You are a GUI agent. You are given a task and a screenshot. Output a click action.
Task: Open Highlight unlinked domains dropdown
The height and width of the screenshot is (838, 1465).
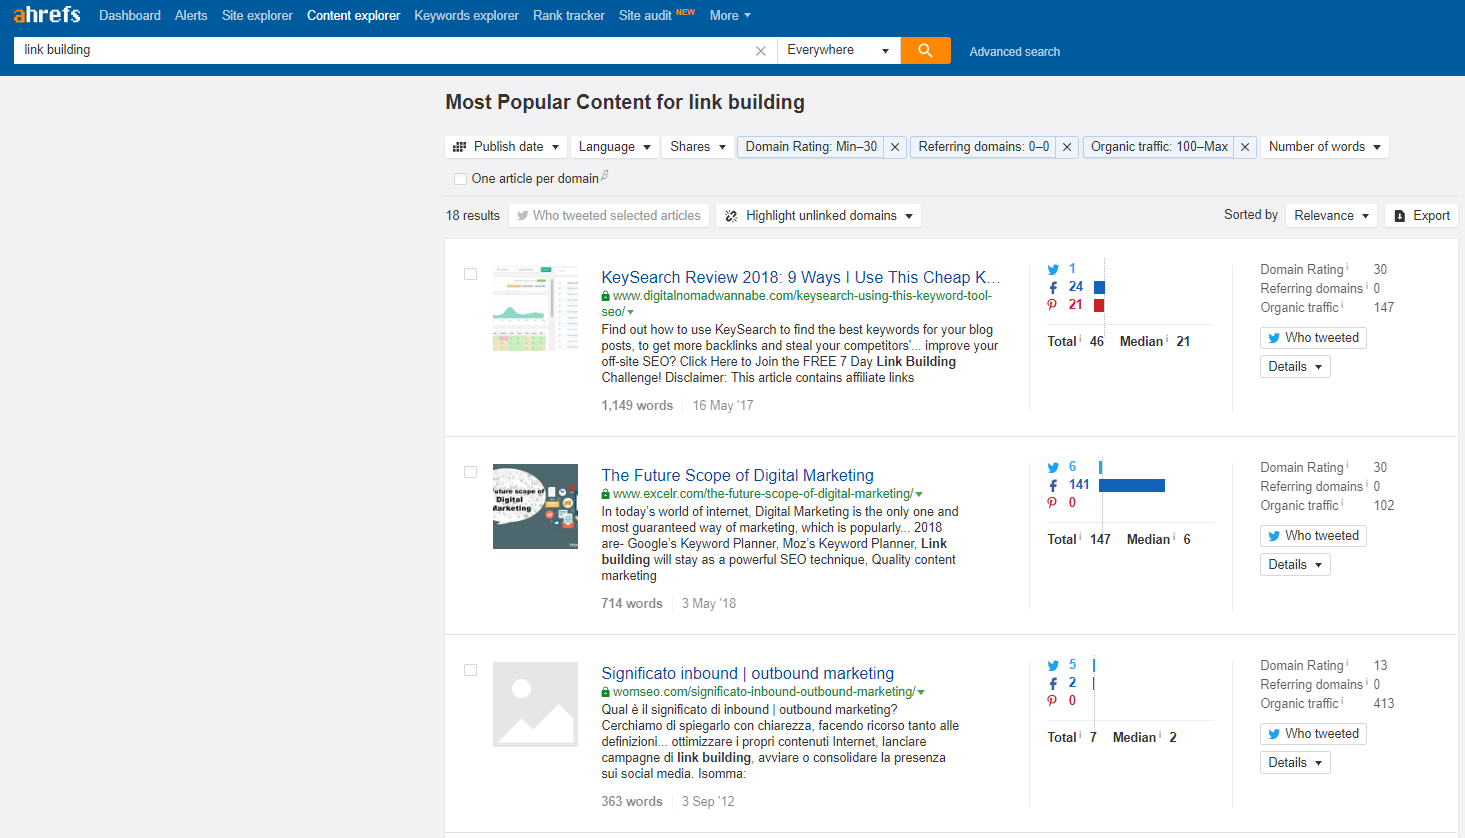[x=819, y=216]
